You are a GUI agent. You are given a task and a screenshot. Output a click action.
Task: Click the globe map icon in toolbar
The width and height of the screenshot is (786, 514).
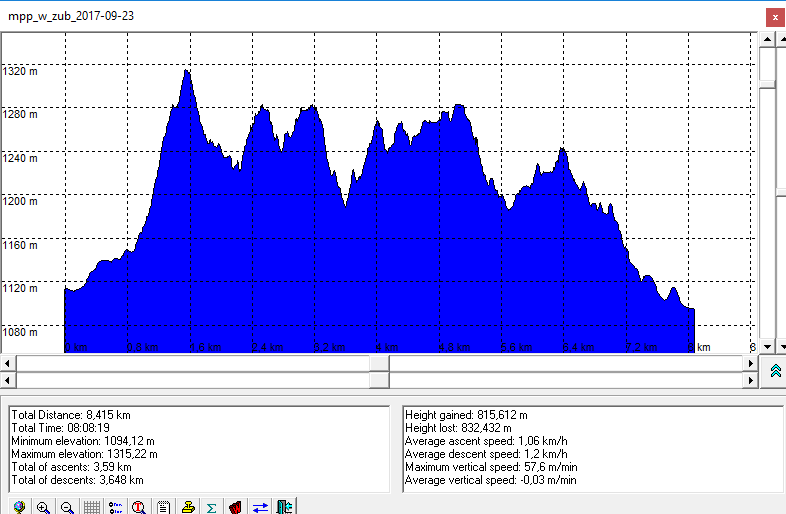pos(18,506)
